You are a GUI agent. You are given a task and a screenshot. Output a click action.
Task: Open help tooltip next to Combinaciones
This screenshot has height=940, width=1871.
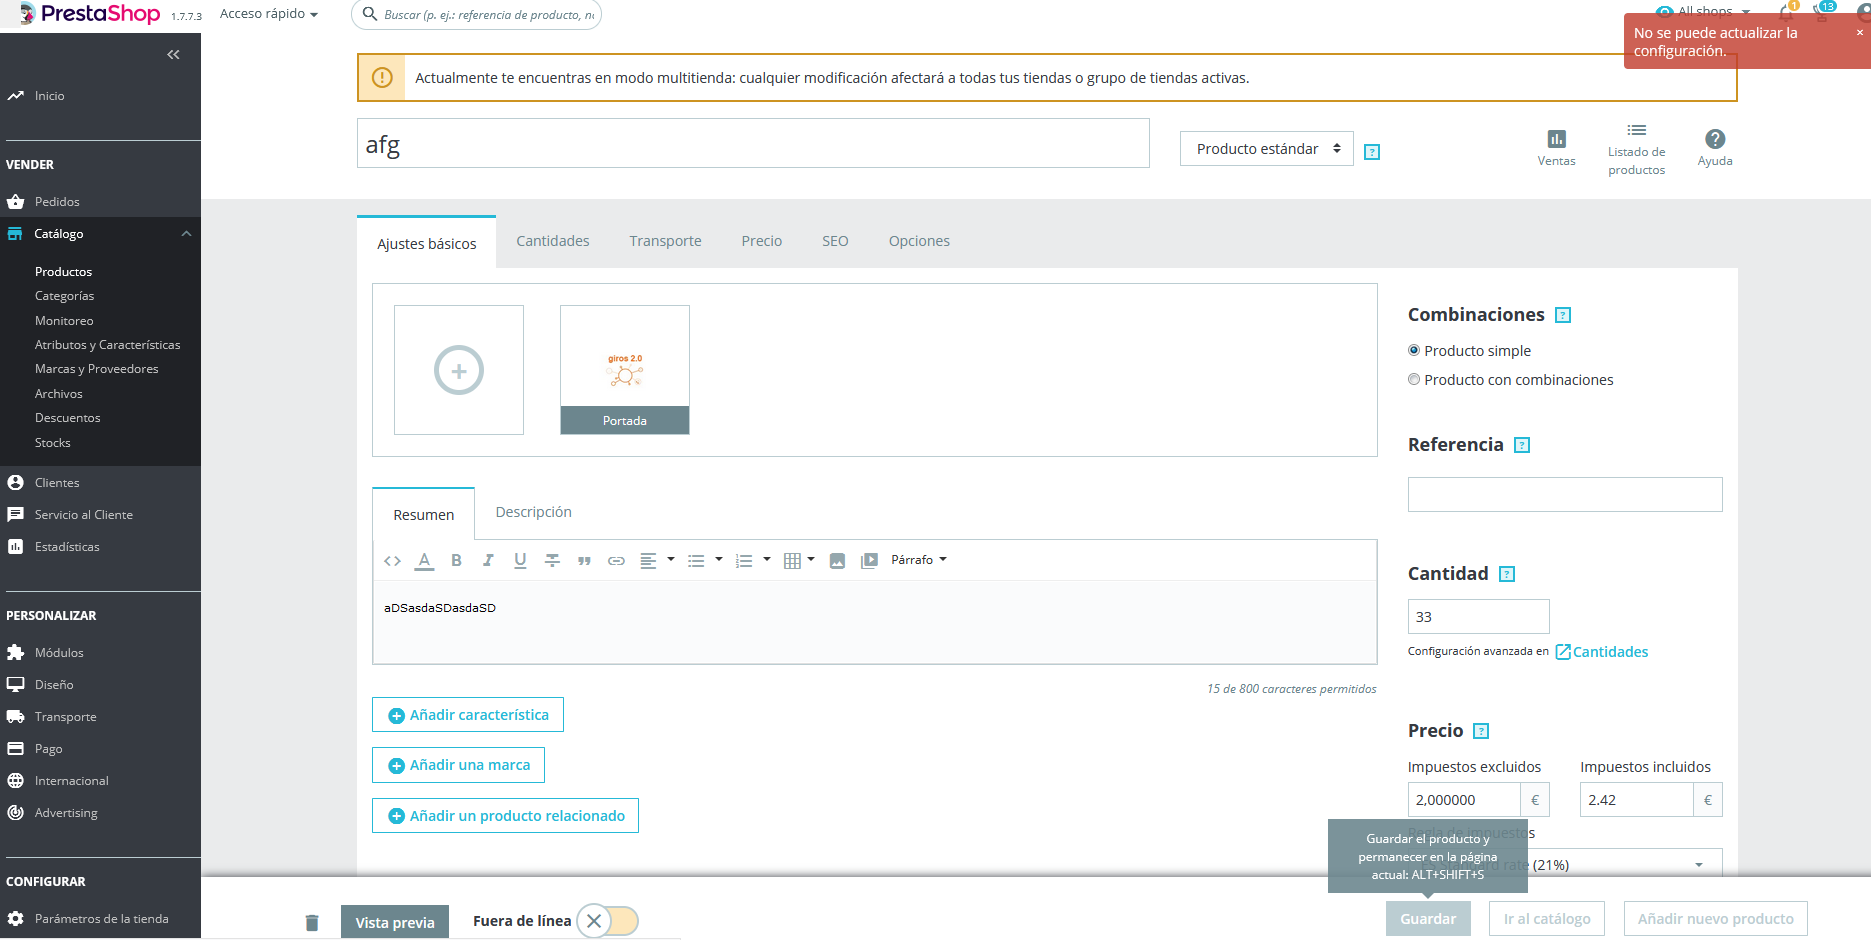(1563, 315)
